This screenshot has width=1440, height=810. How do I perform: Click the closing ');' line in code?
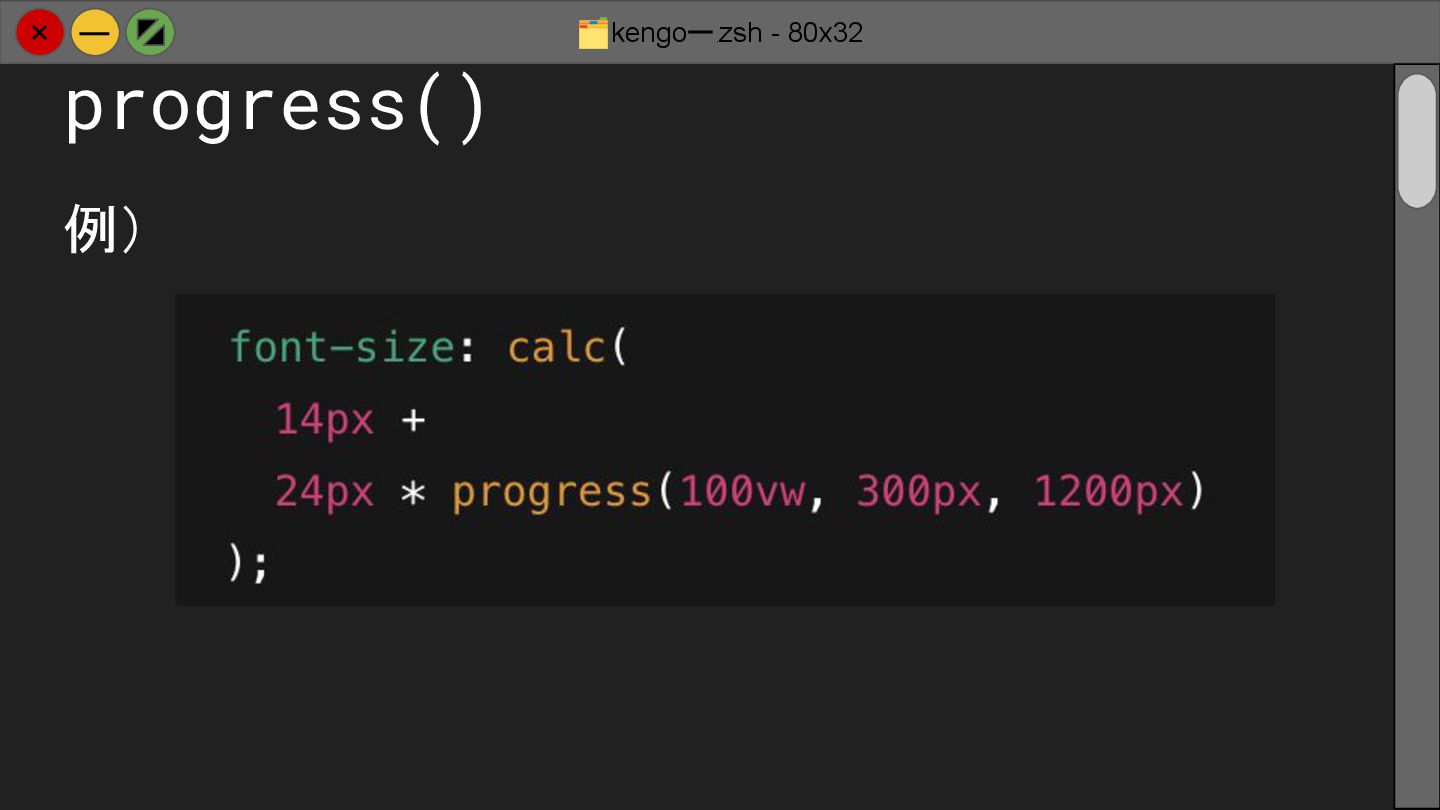[x=248, y=563]
